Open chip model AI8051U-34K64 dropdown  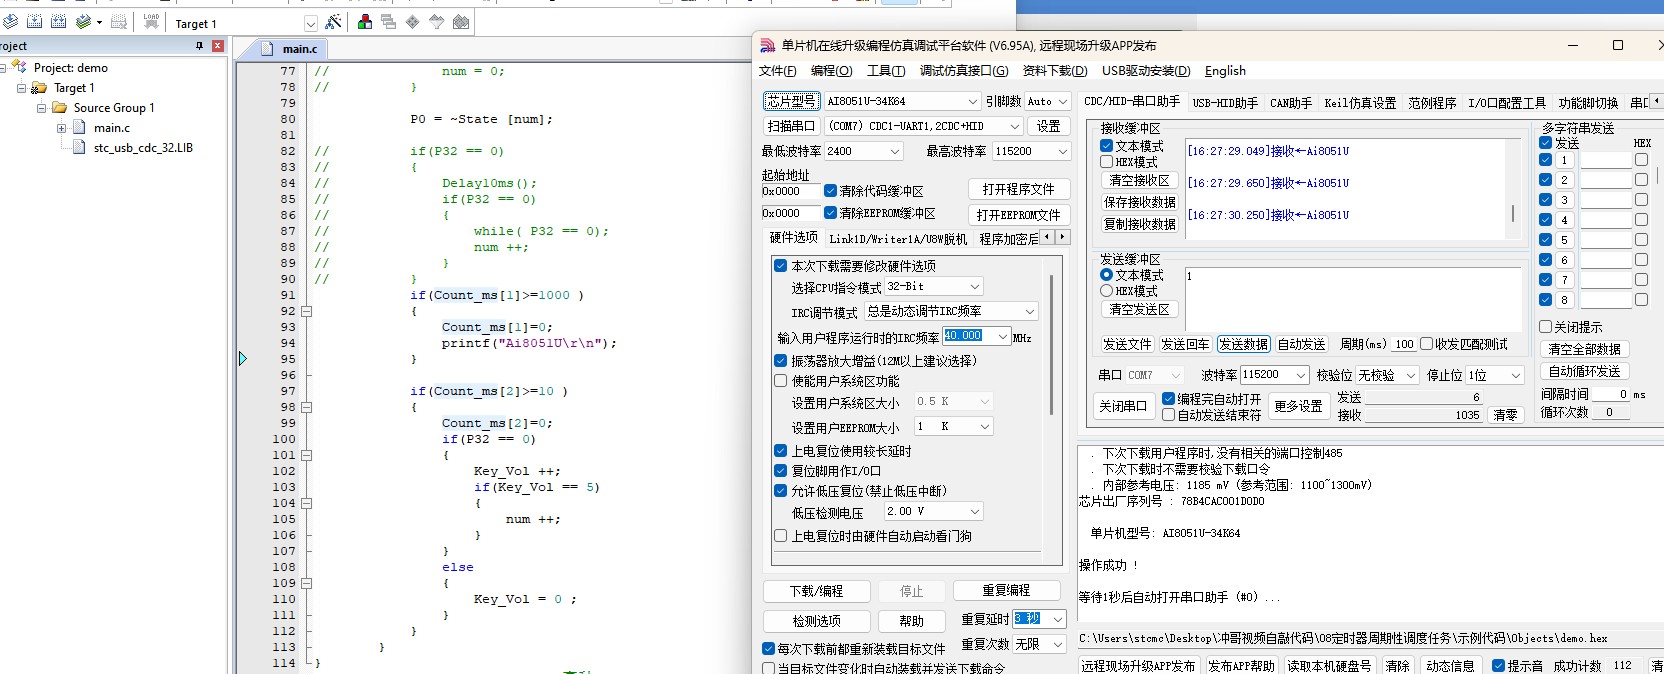tap(972, 101)
